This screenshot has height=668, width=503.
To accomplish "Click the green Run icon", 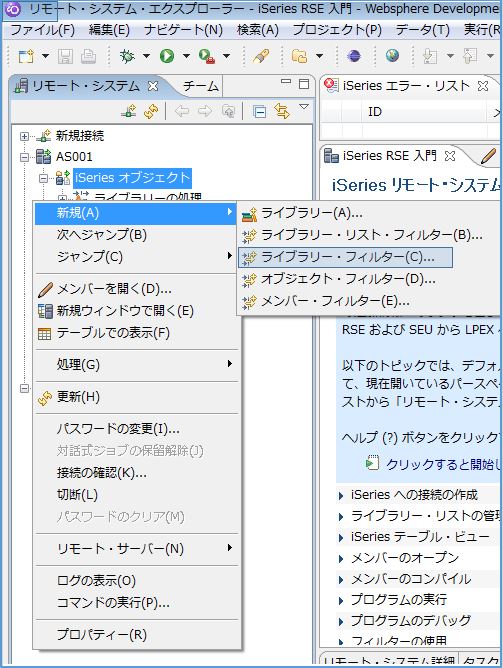I will (x=167, y=56).
